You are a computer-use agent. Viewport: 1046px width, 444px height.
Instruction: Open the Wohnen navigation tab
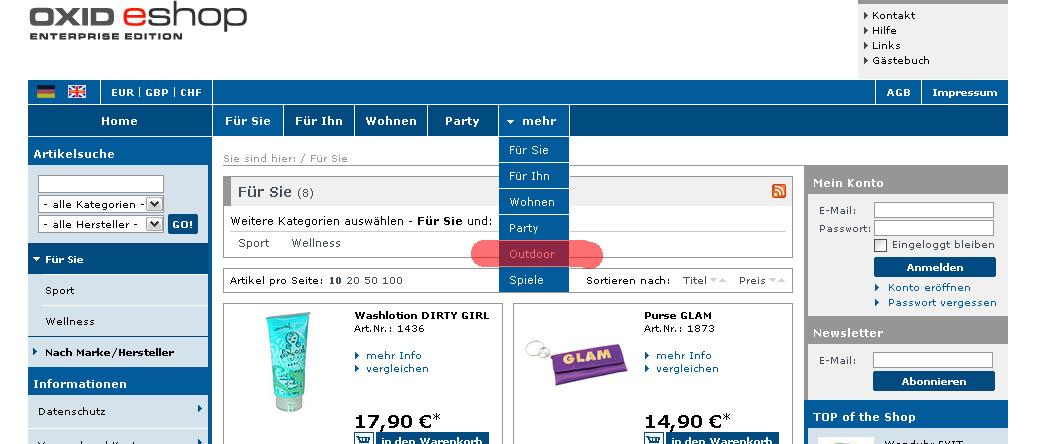pyautogui.click(x=391, y=121)
